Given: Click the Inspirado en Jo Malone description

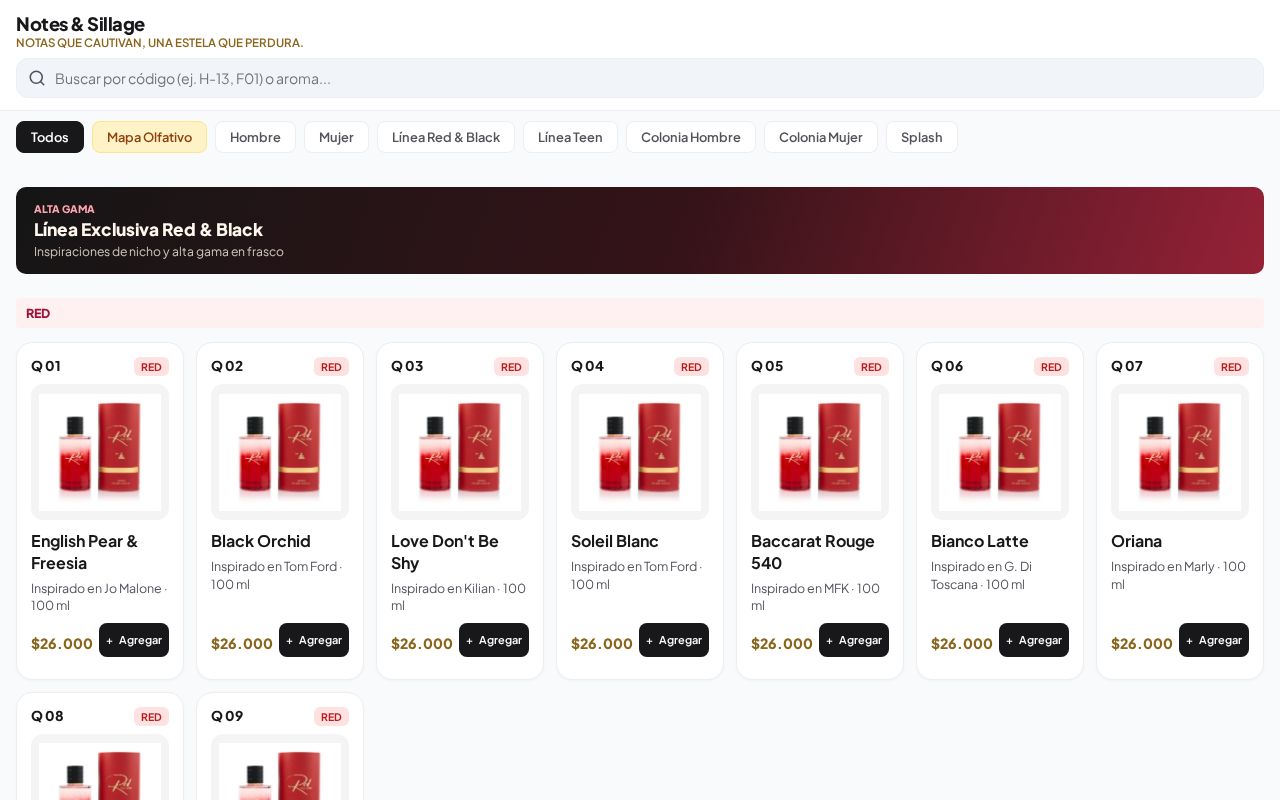Looking at the screenshot, I should pyautogui.click(x=99, y=597).
